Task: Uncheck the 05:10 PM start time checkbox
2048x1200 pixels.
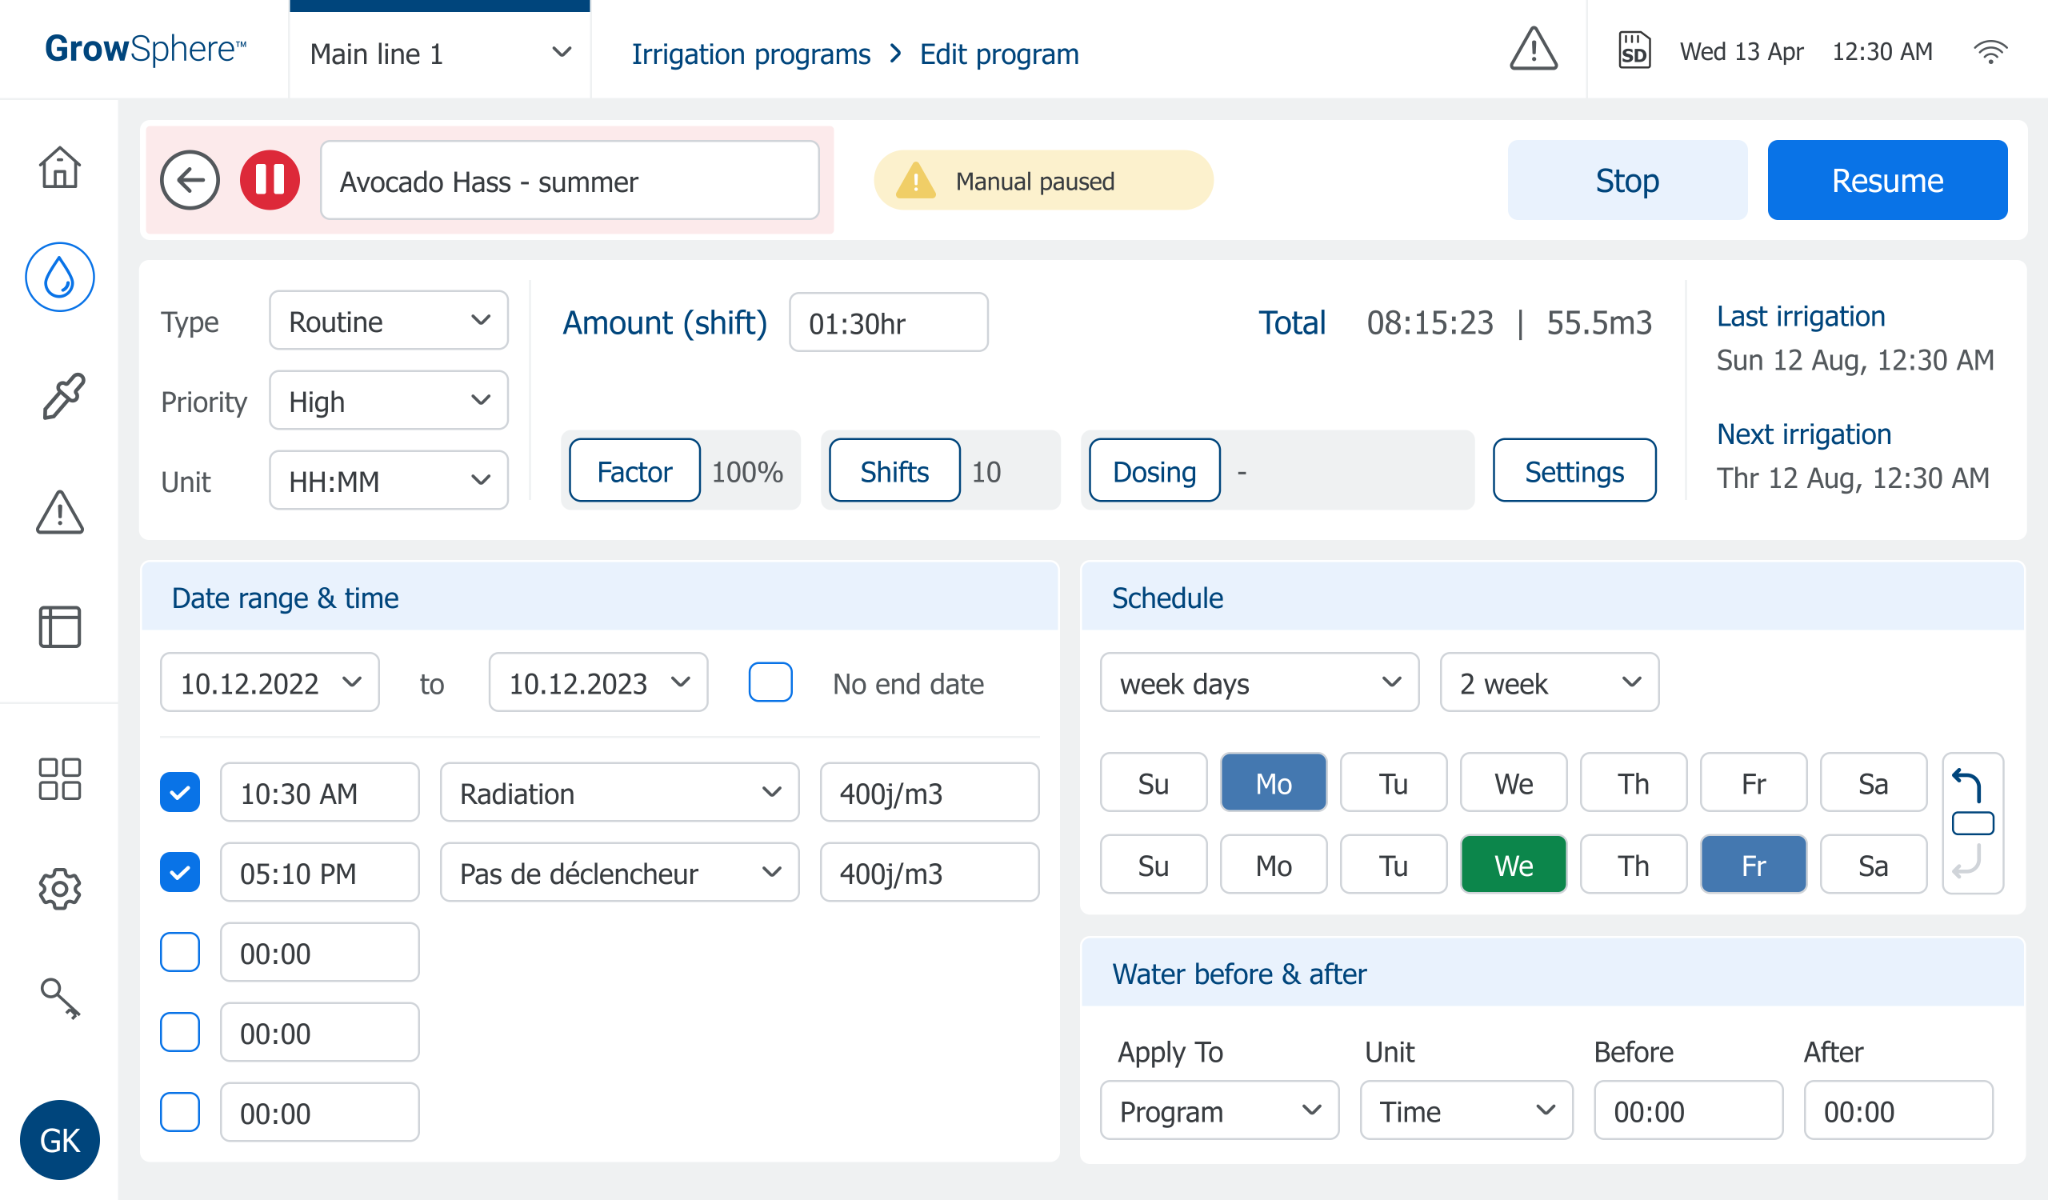Action: pyautogui.click(x=180, y=872)
